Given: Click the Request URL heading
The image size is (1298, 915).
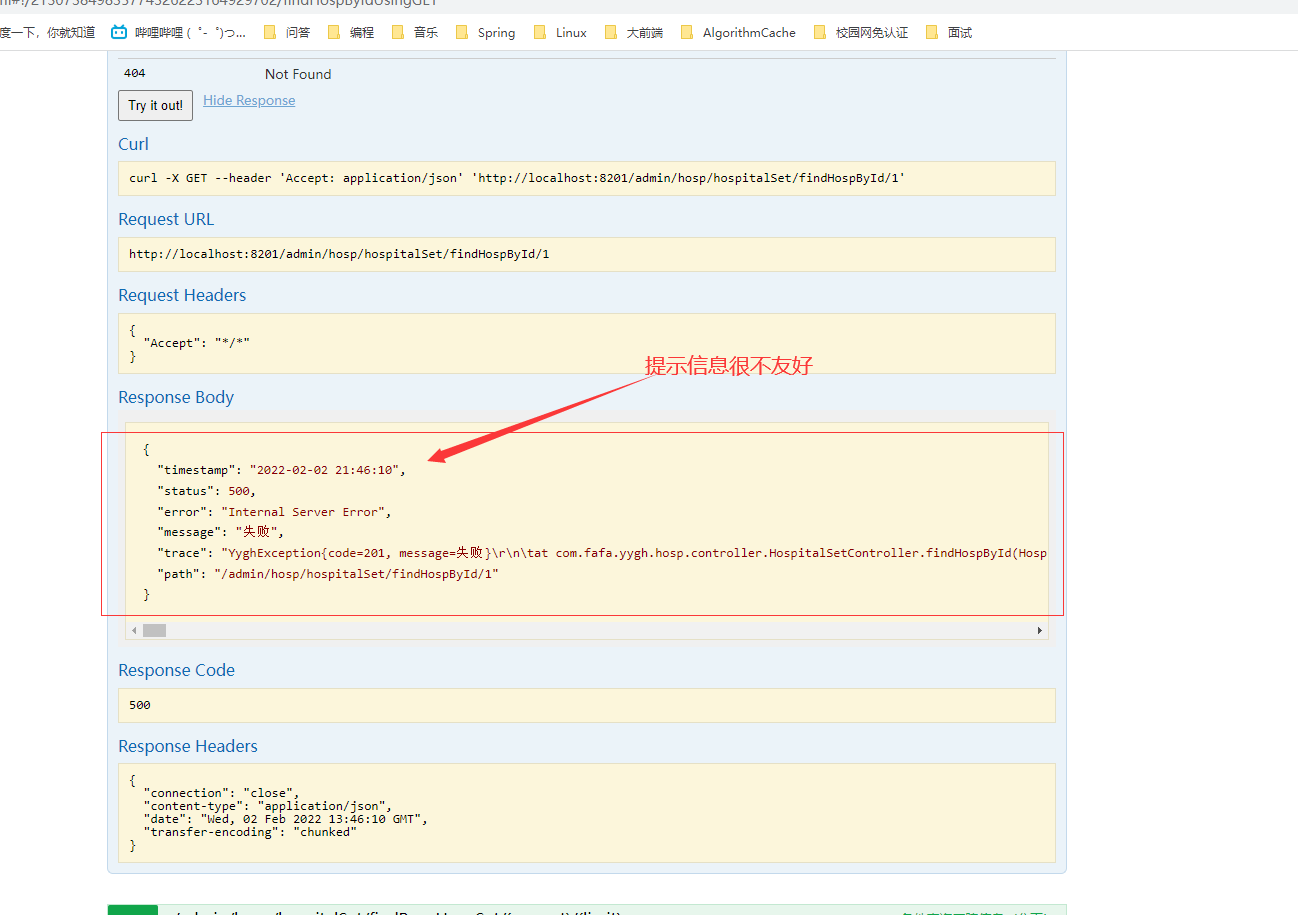Looking at the screenshot, I should coord(166,219).
